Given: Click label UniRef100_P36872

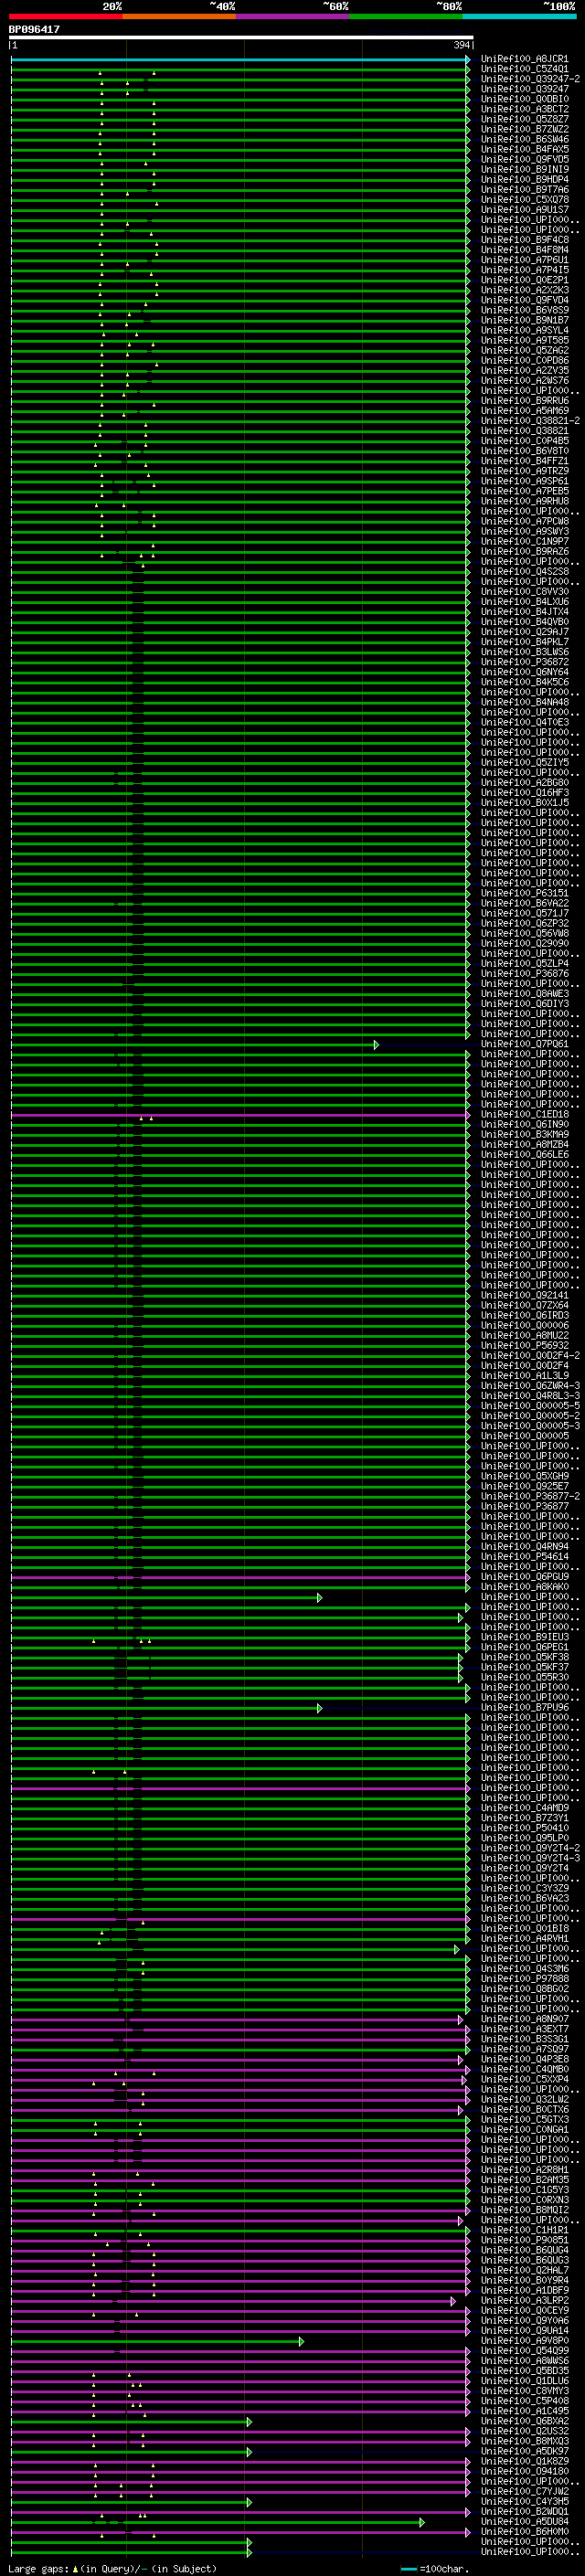Looking at the screenshot, I should pos(525,662).
